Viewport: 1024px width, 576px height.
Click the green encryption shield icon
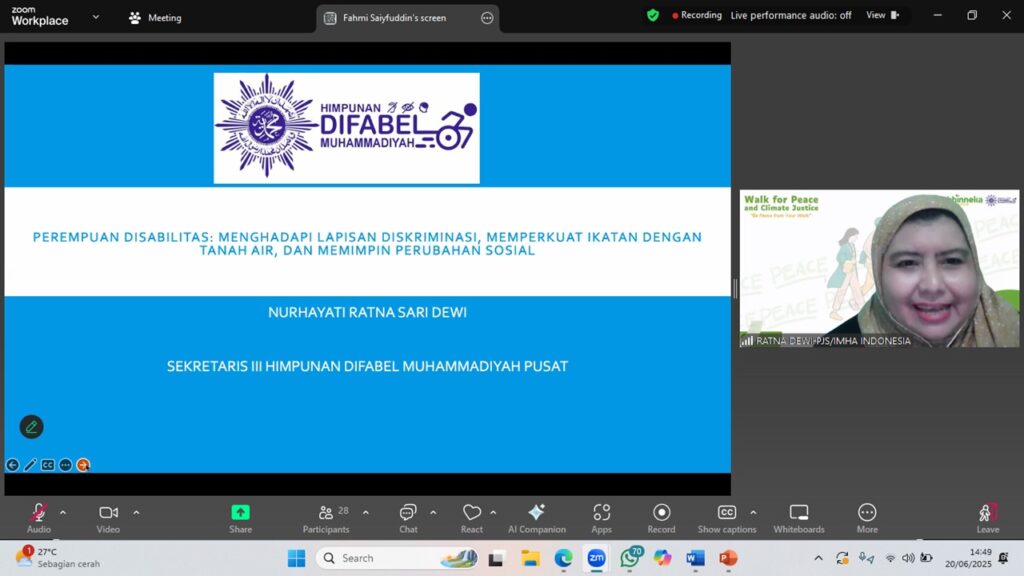[652, 15]
